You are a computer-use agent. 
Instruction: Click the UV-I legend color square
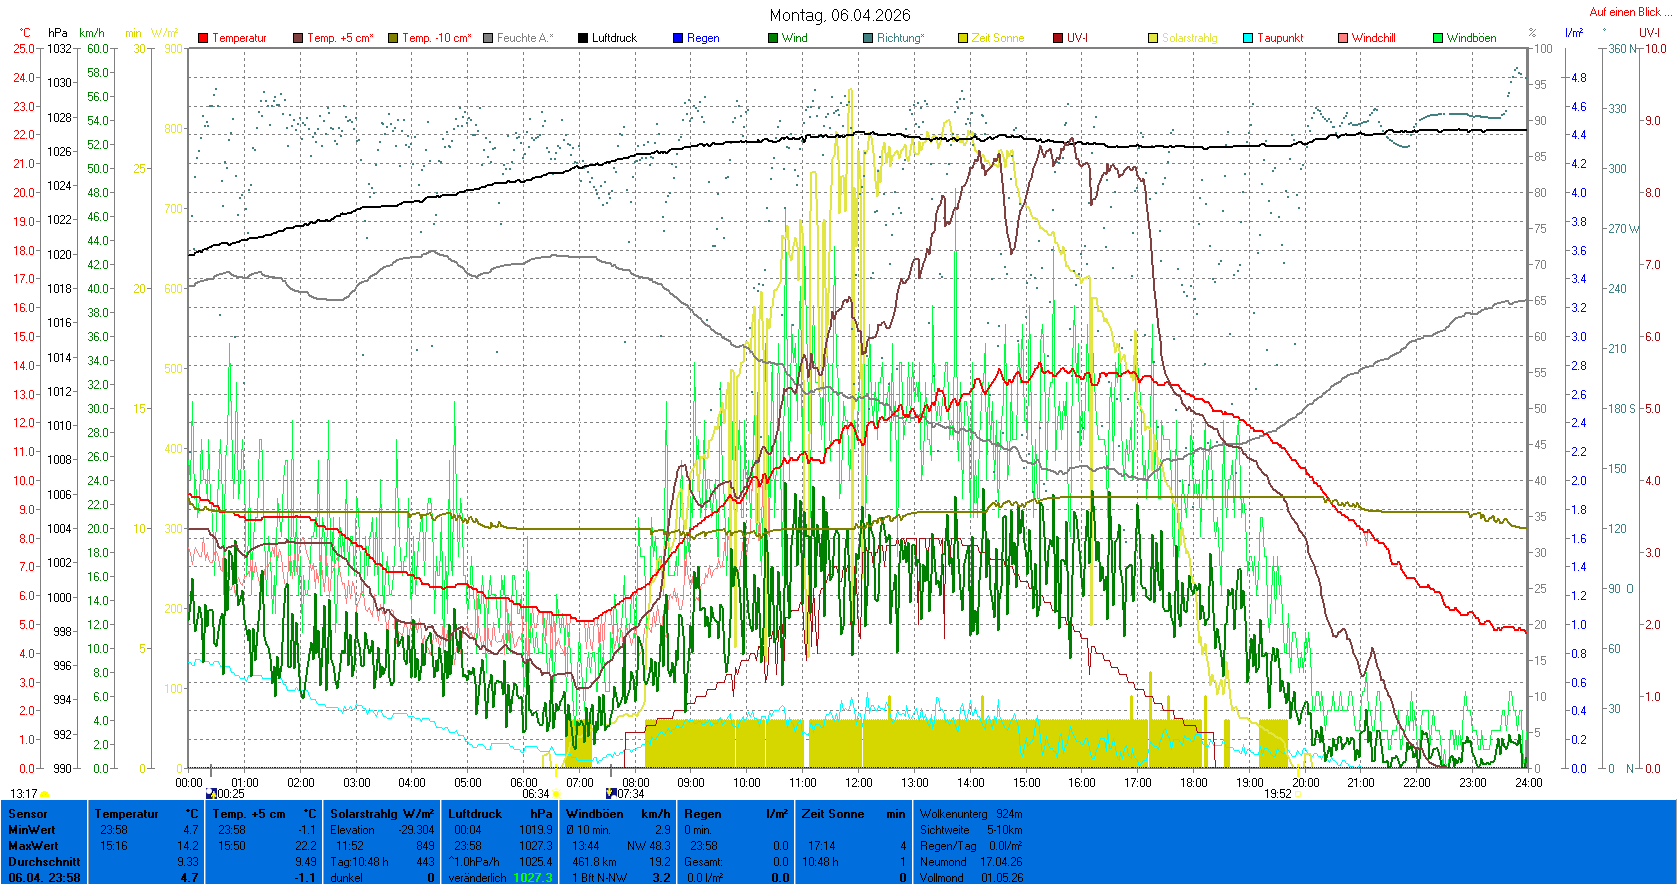click(1058, 38)
